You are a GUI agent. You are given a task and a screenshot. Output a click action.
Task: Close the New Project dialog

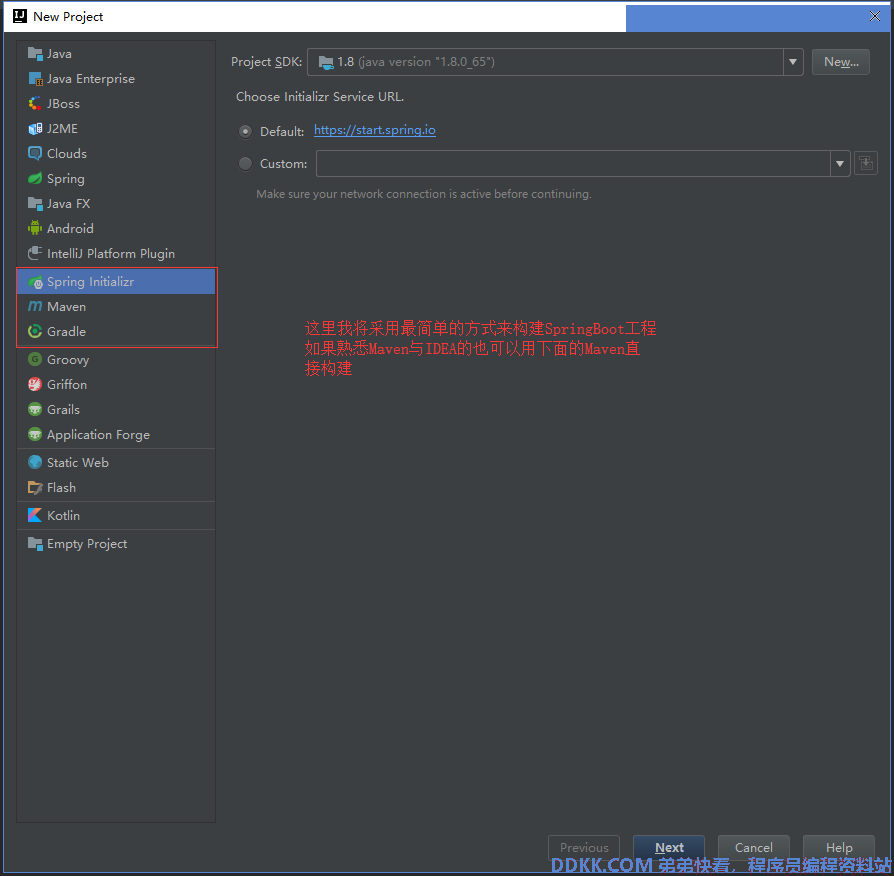(x=875, y=16)
